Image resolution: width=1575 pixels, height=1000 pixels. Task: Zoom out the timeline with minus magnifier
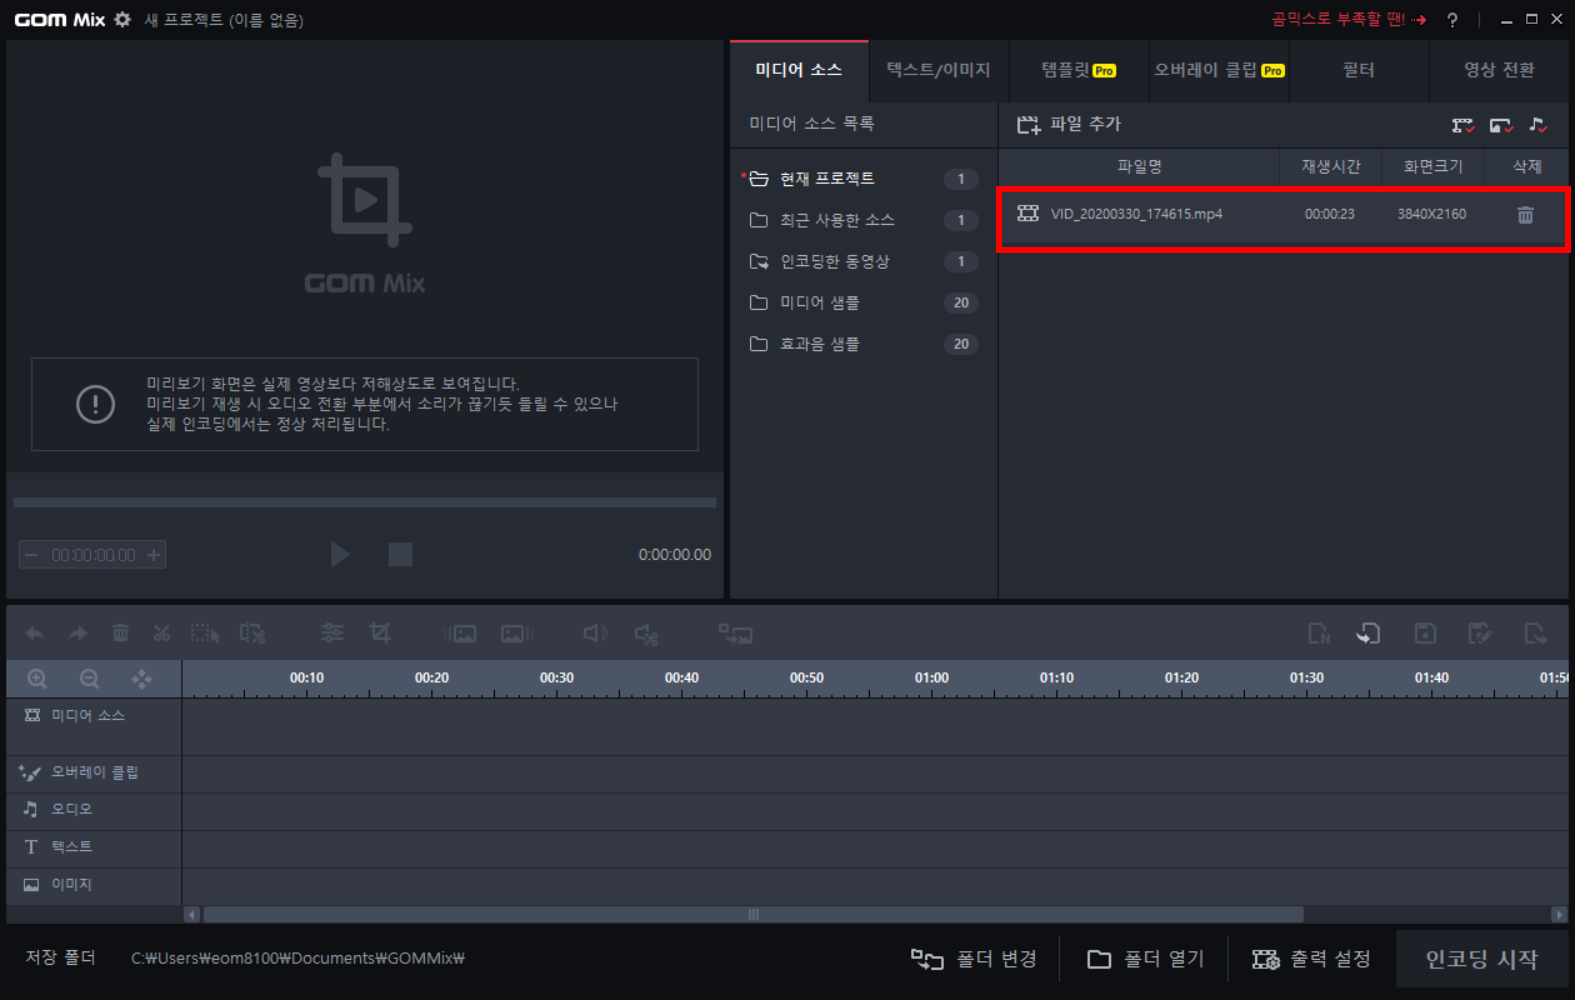pos(90,679)
